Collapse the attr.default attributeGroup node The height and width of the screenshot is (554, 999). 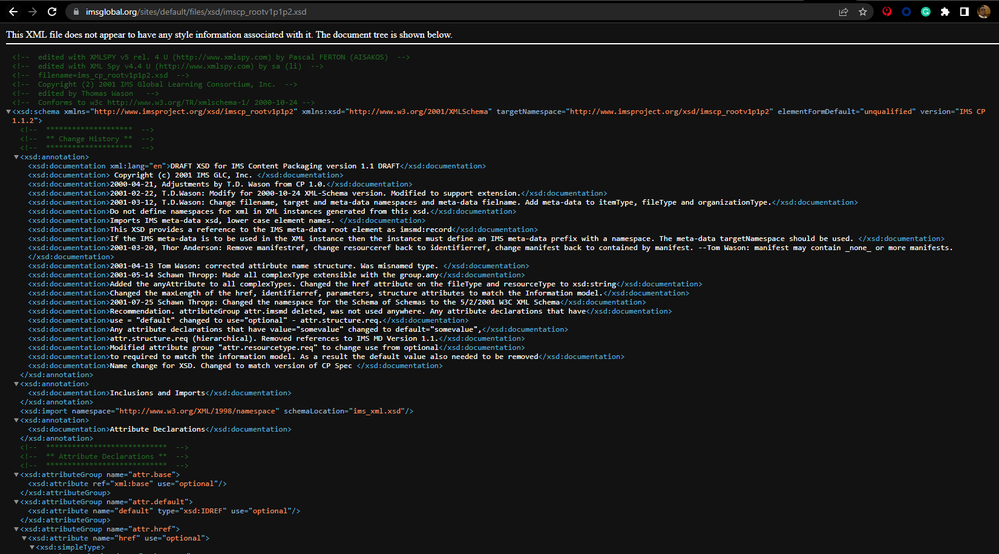pos(17,501)
